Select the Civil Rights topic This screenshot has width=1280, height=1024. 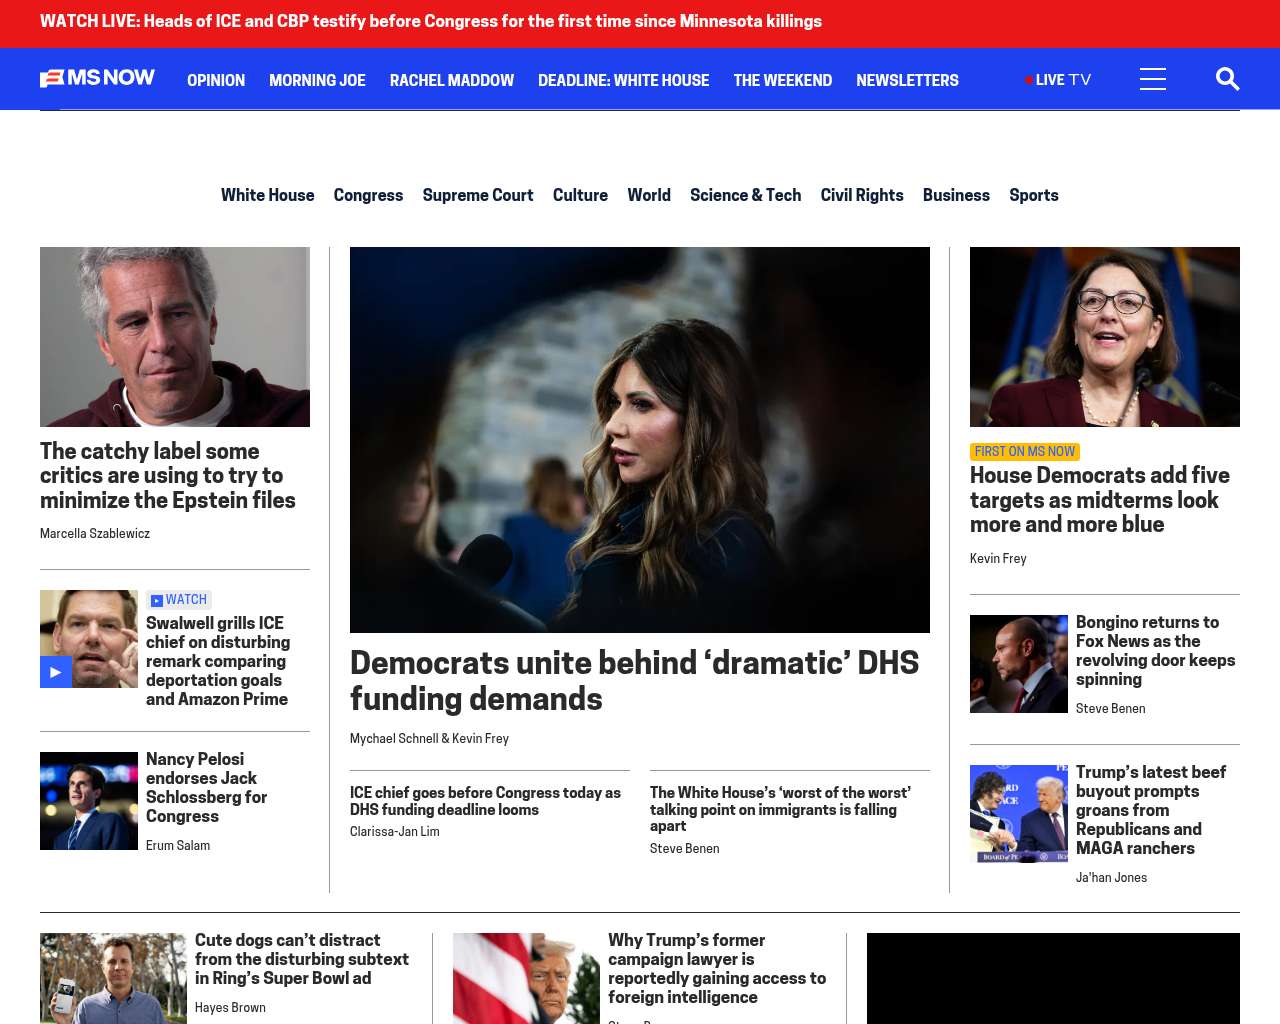[x=862, y=195]
